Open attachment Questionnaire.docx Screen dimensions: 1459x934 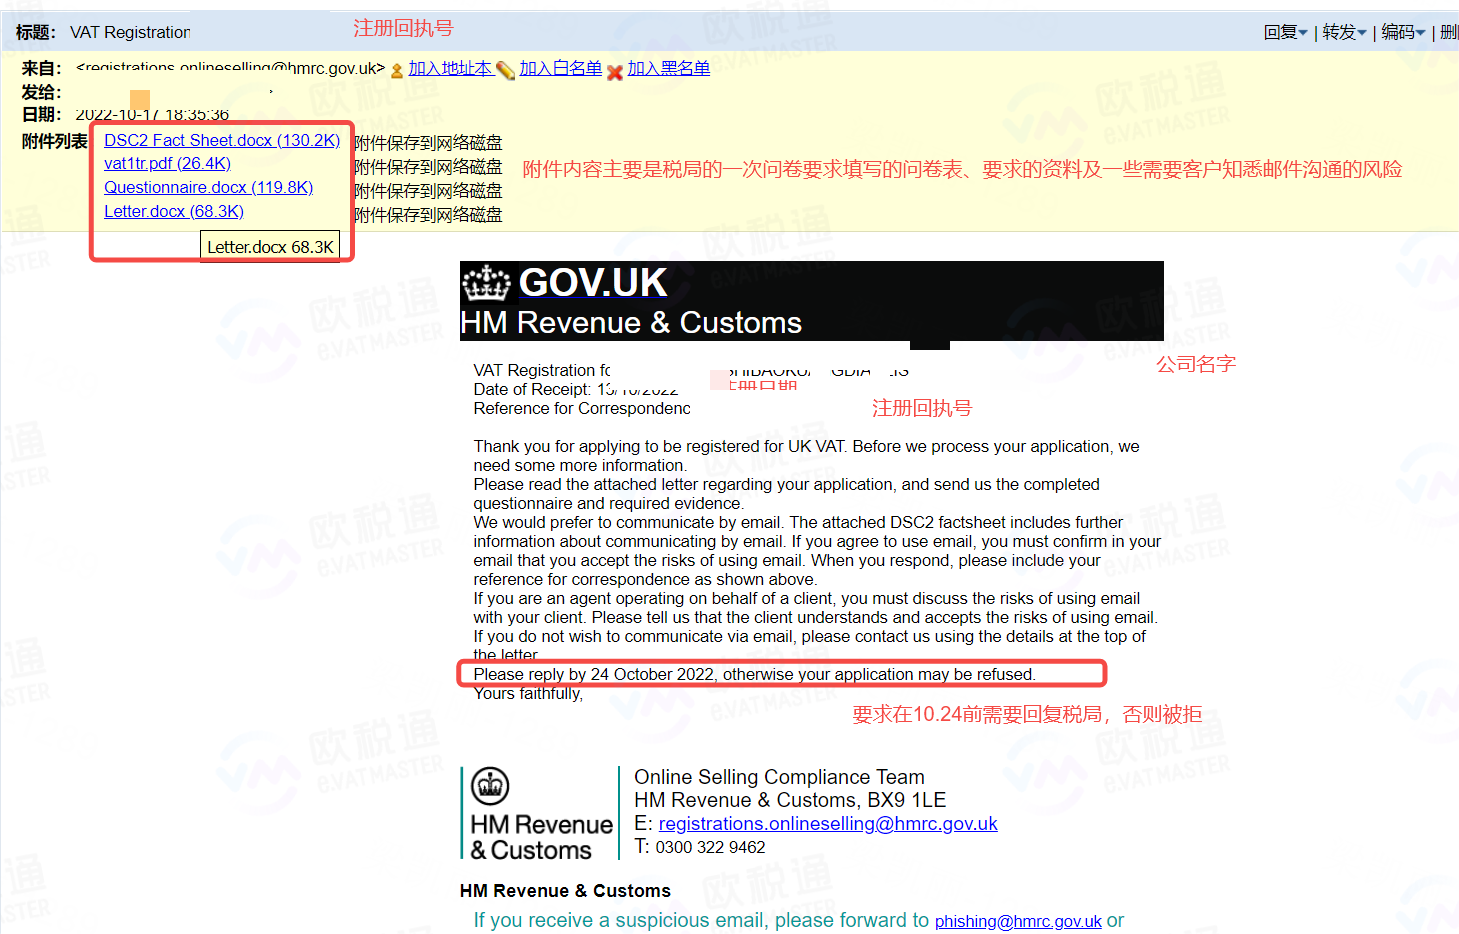point(208,187)
